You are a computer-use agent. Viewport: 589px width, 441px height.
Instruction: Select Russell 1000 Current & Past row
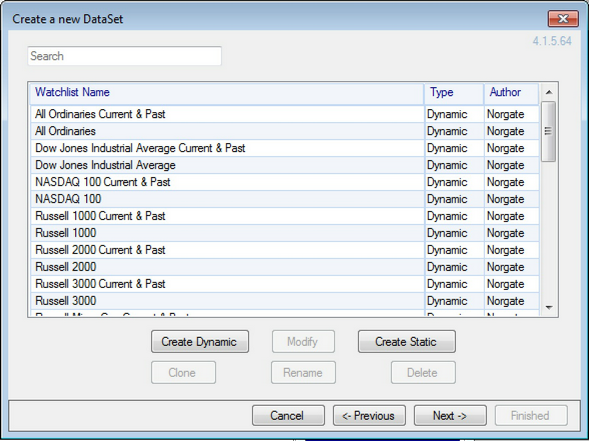[285, 216]
